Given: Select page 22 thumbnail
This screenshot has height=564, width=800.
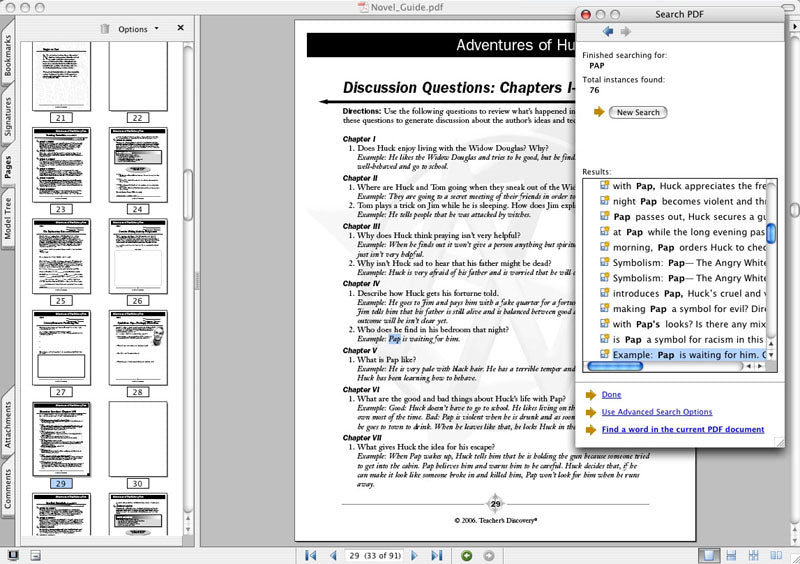Looking at the screenshot, I should (138, 76).
